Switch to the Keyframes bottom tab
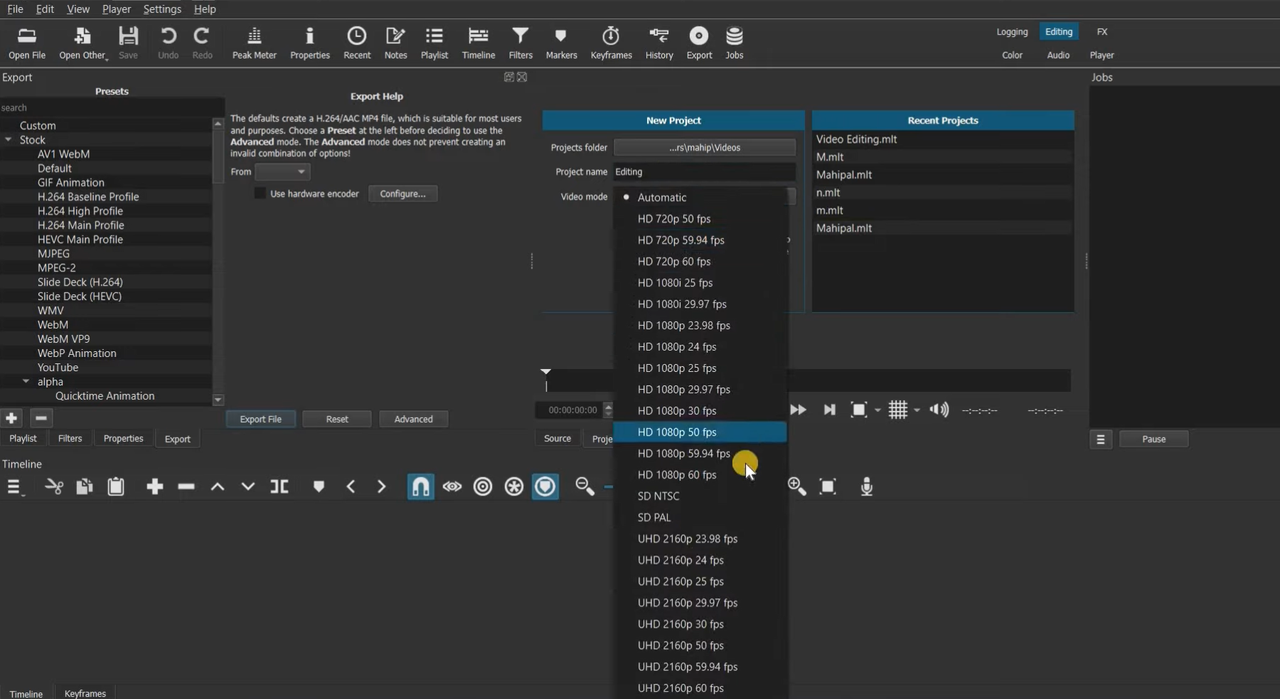 tap(85, 693)
